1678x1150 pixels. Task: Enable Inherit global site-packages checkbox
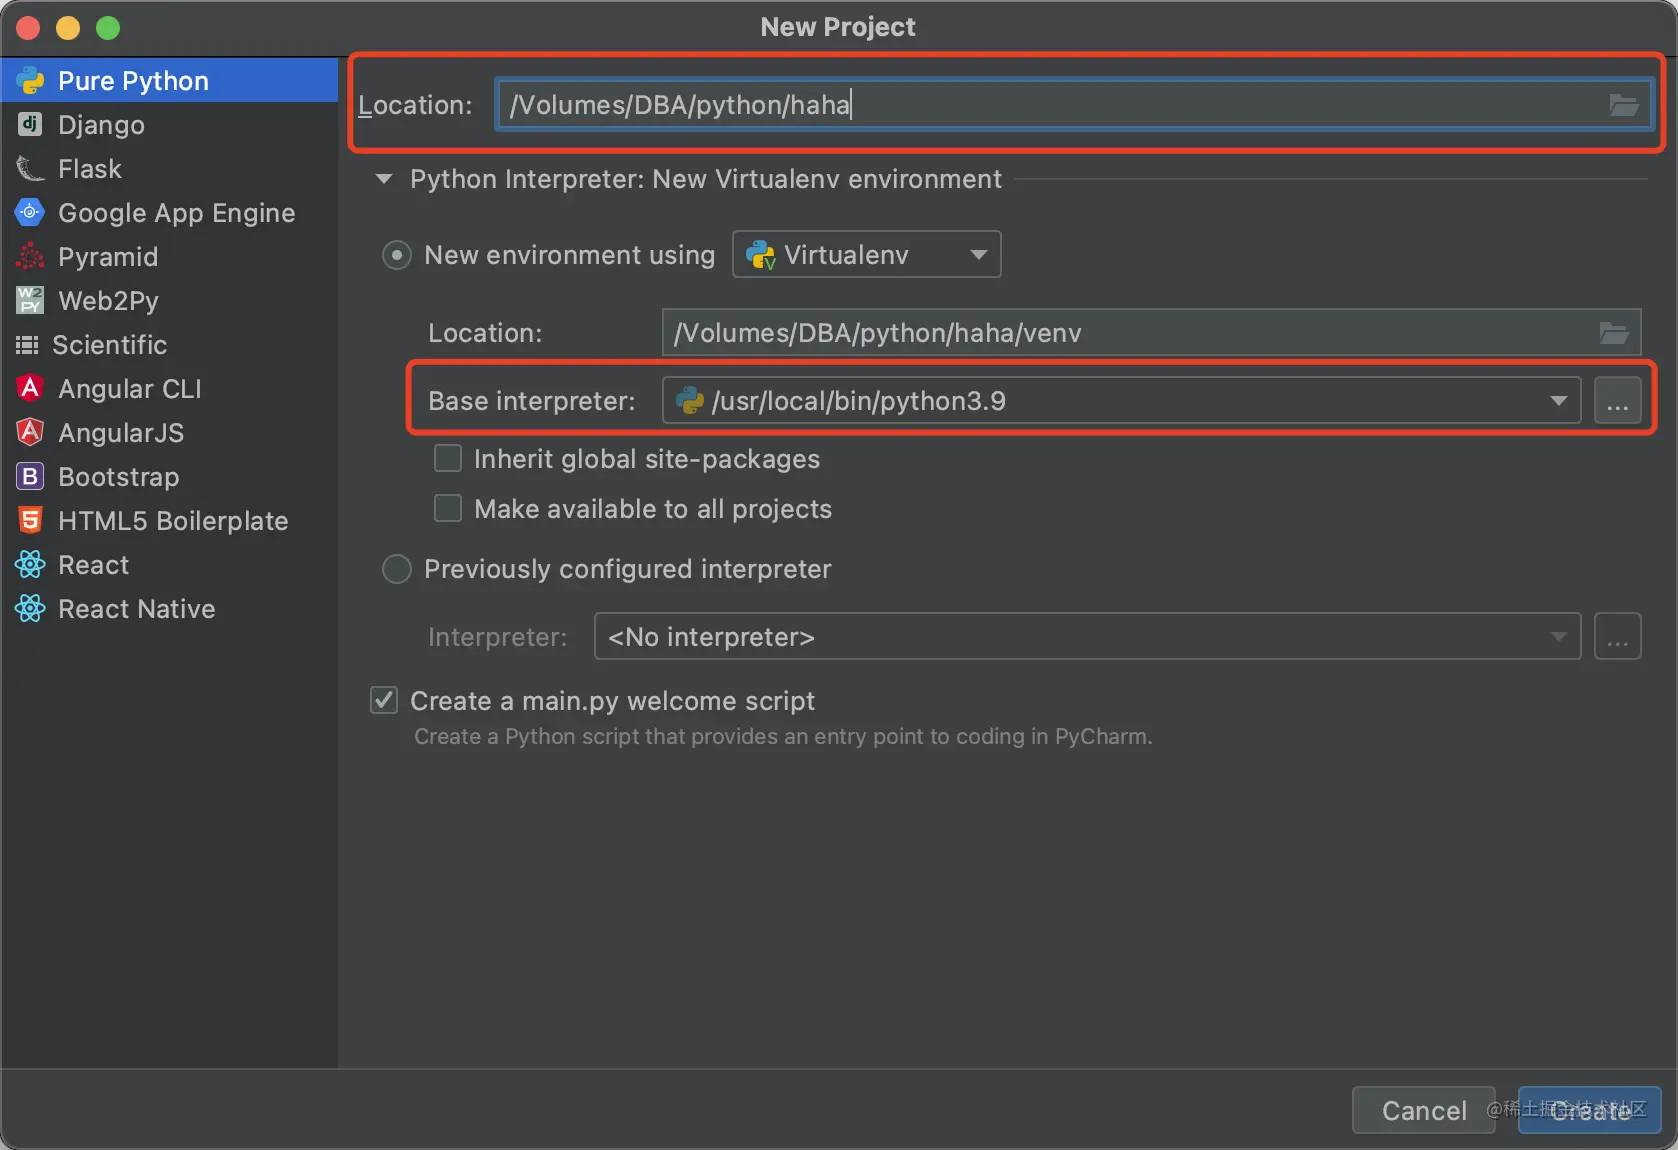pyautogui.click(x=448, y=459)
